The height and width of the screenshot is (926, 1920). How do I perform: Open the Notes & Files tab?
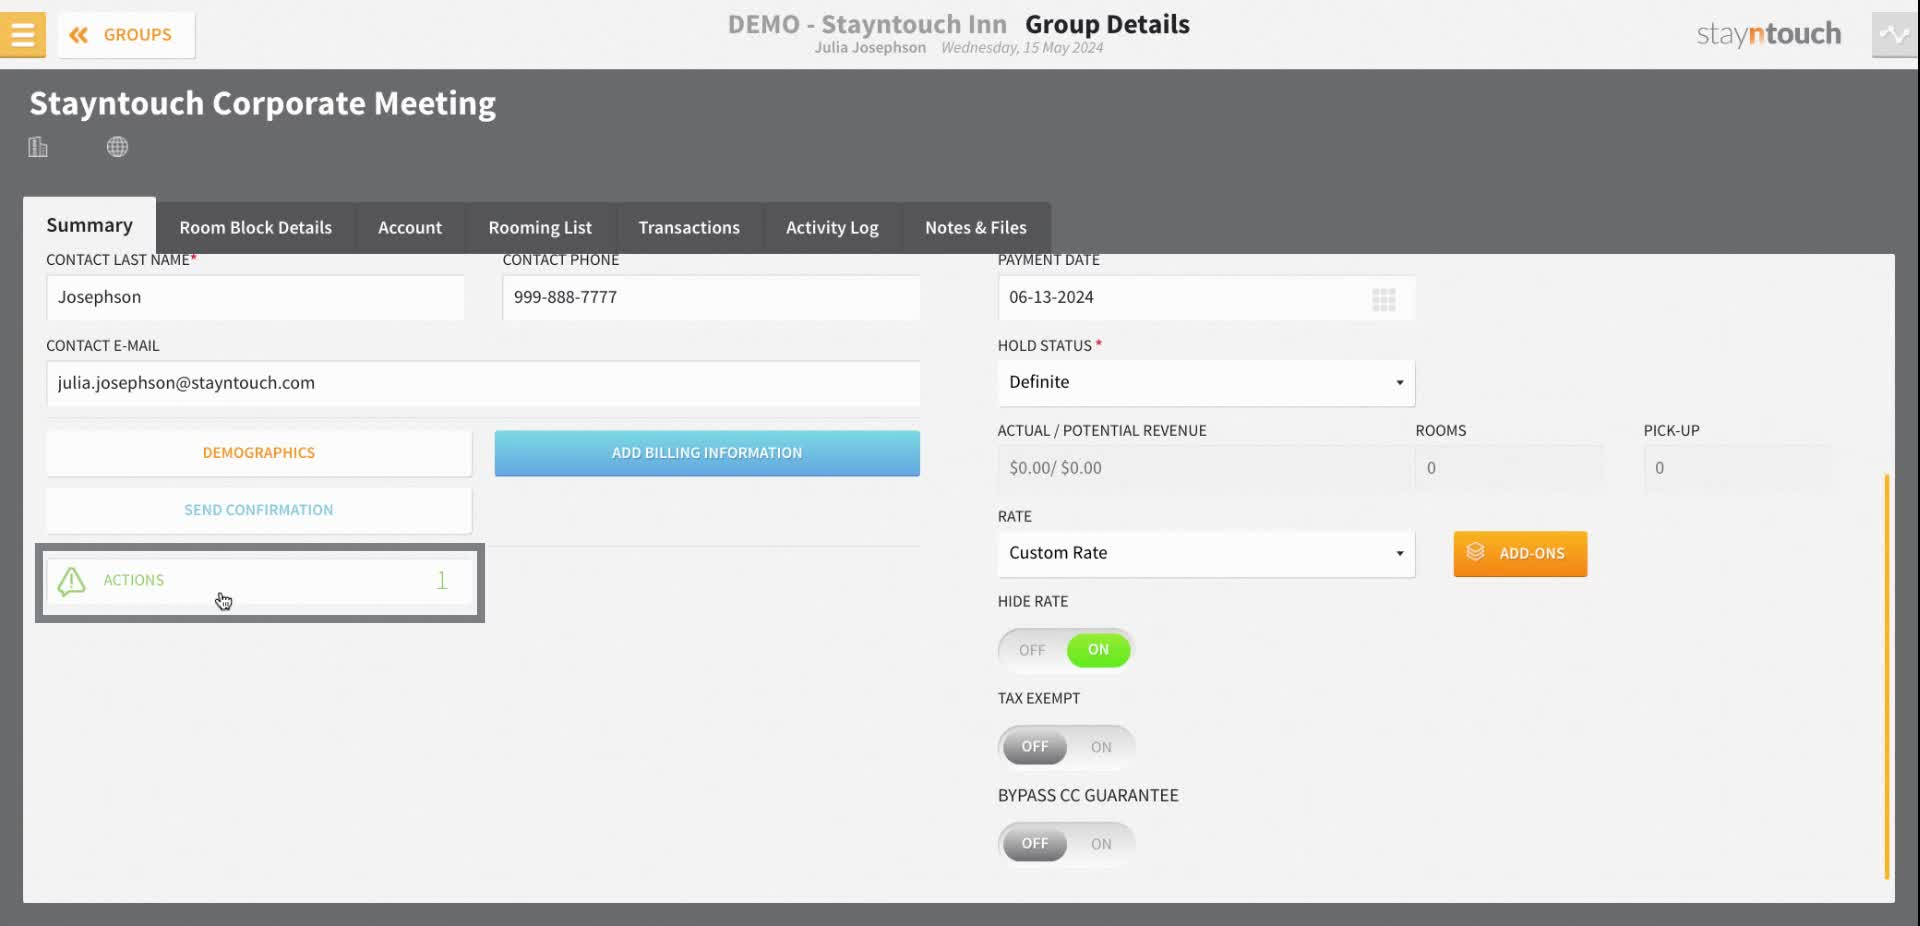click(976, 228)
